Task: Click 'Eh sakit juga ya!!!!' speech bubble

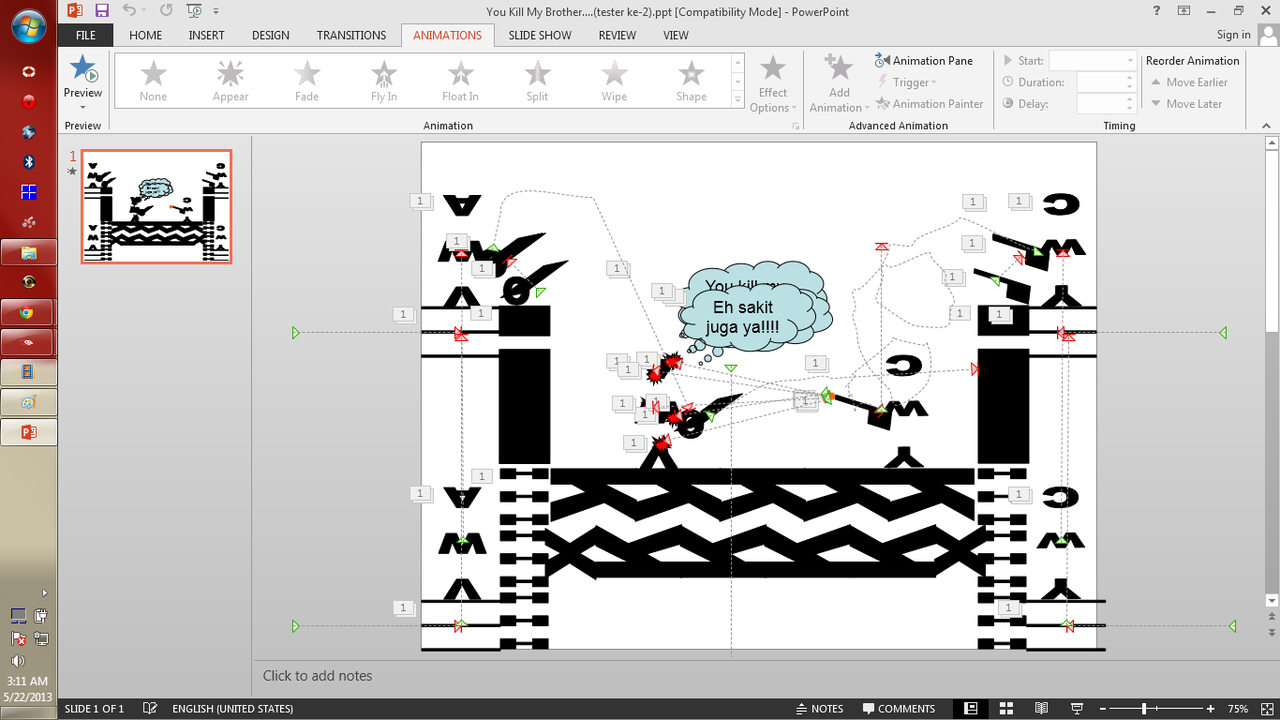Action: click(x=744, y=318)
